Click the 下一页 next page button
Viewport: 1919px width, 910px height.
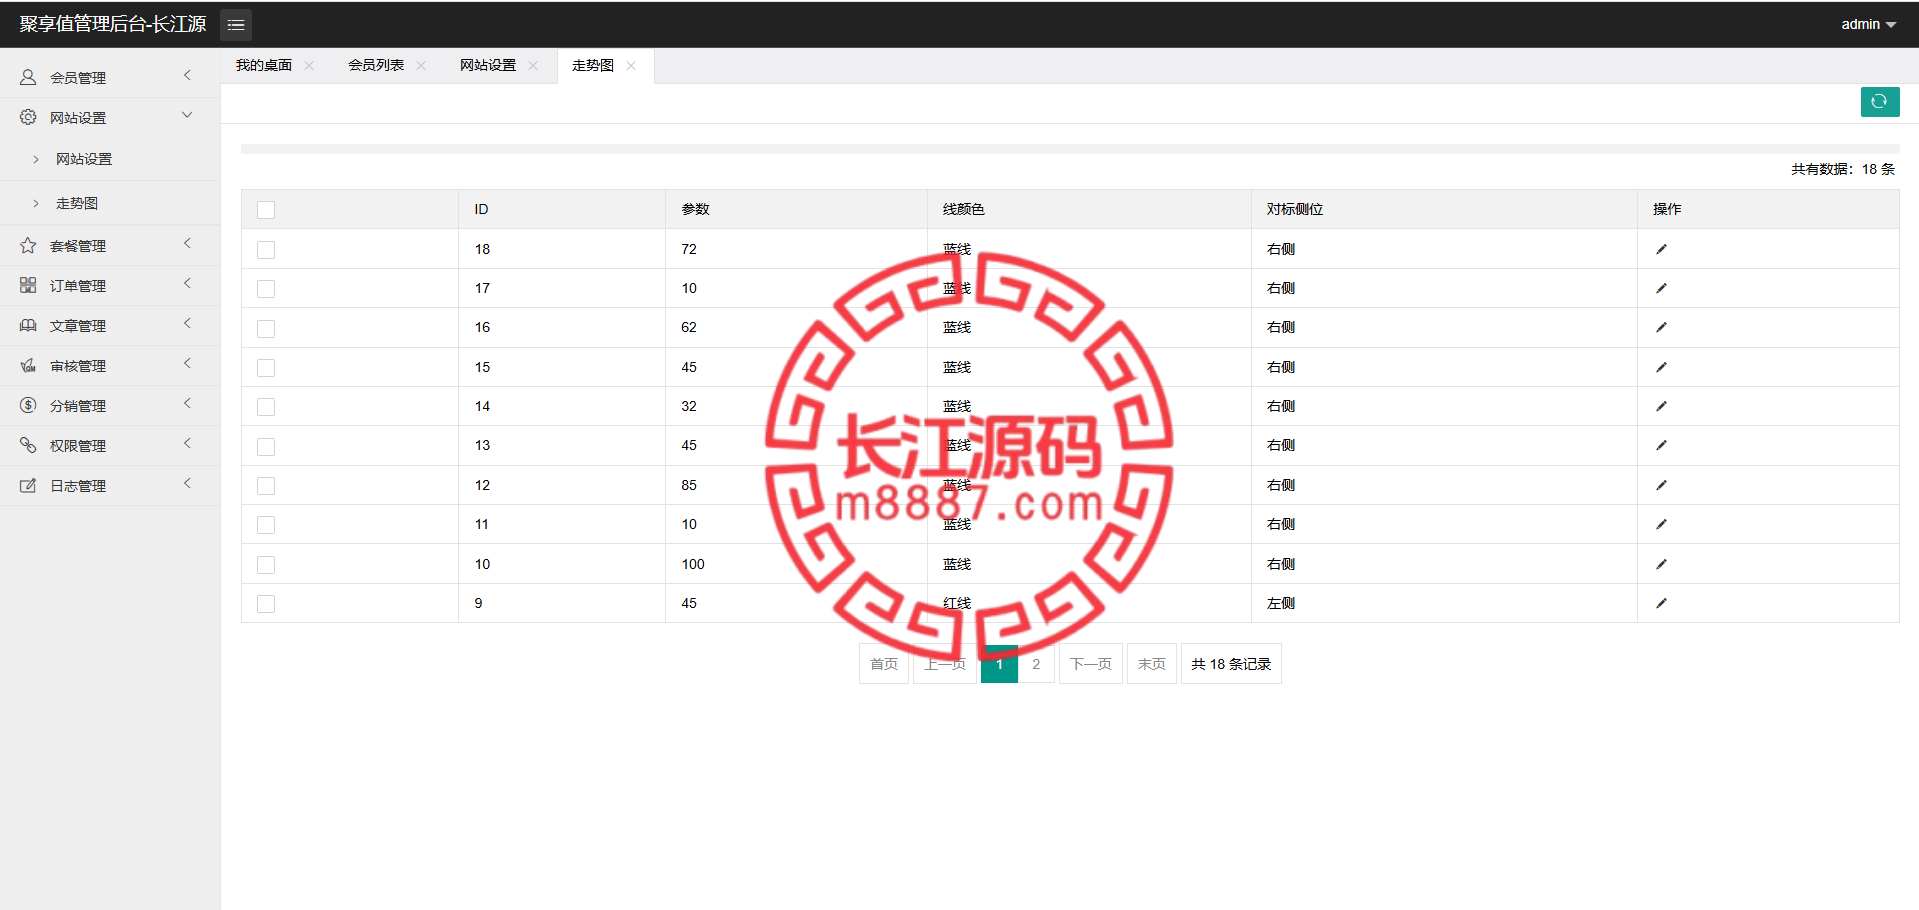pyautogui.click(x=1091, y=664)
